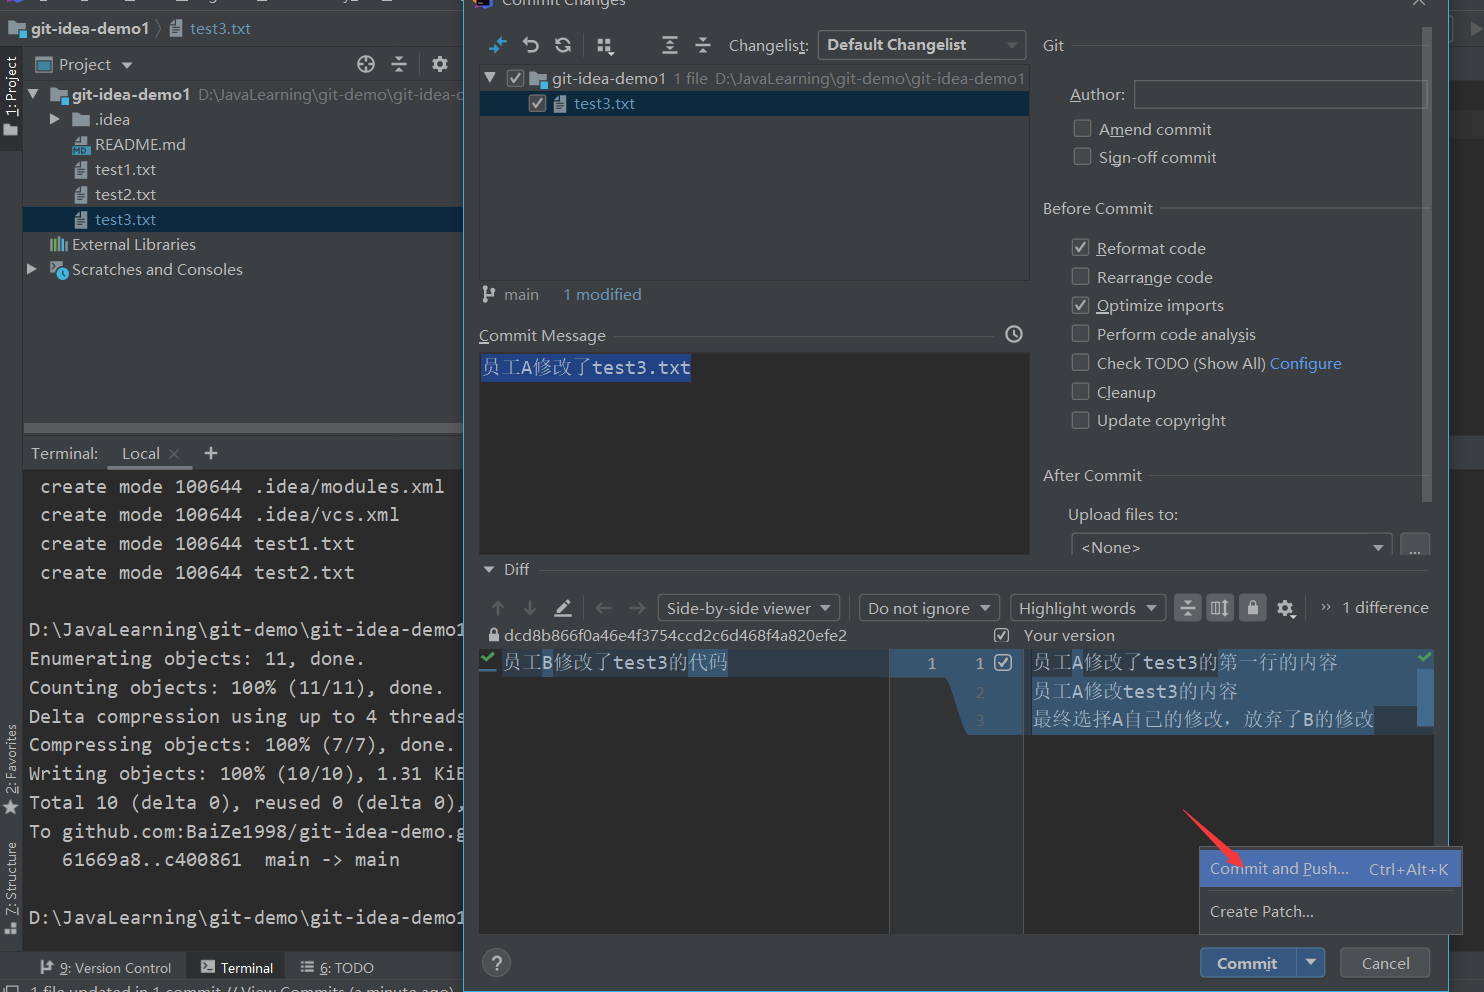Enable the Amend commit checkbox
Viewport: 1484px width, 992px height.
pyautogui.click(x=1082, y=129)
